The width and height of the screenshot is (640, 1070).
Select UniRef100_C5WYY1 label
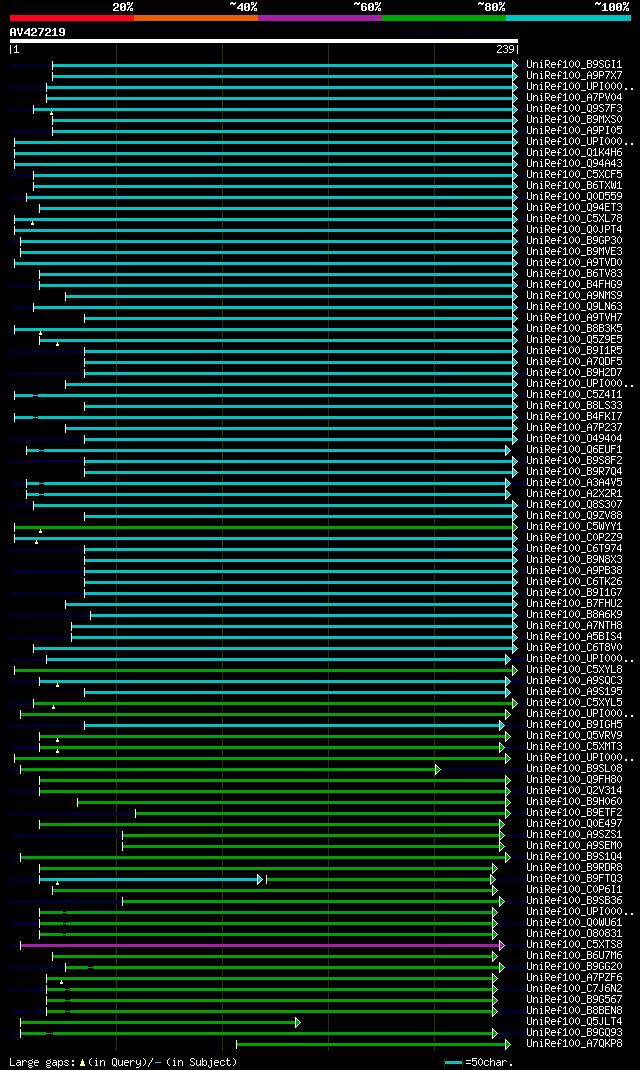[574, 526]
